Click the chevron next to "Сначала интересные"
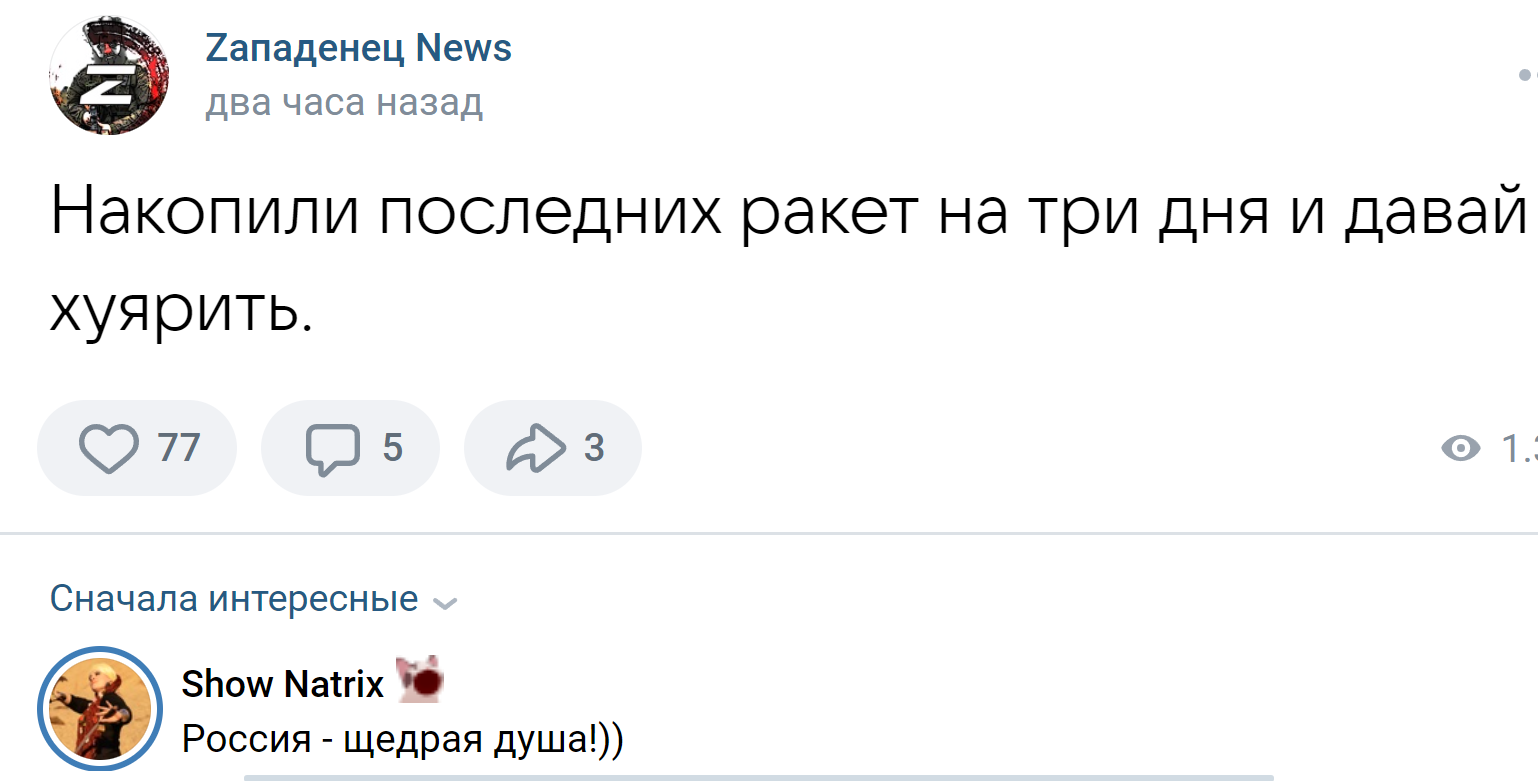Screen dimensions: 1538x781 pos(445,603)
